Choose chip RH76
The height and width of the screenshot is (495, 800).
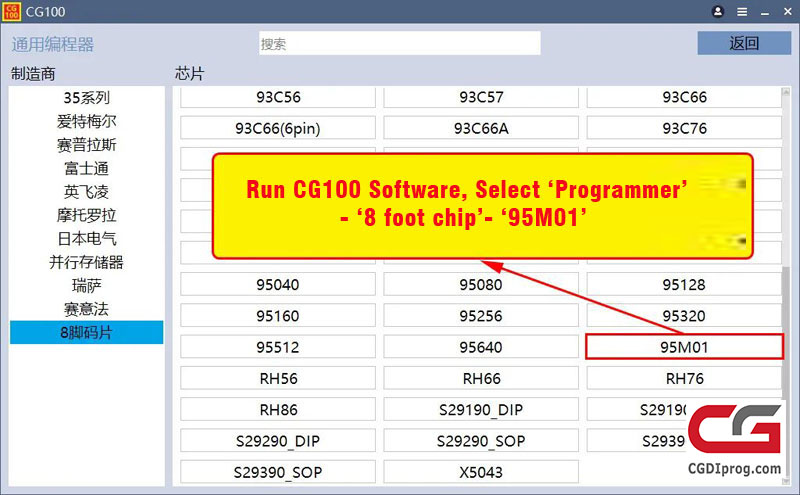pyautogui.click(x=684, y=378)
